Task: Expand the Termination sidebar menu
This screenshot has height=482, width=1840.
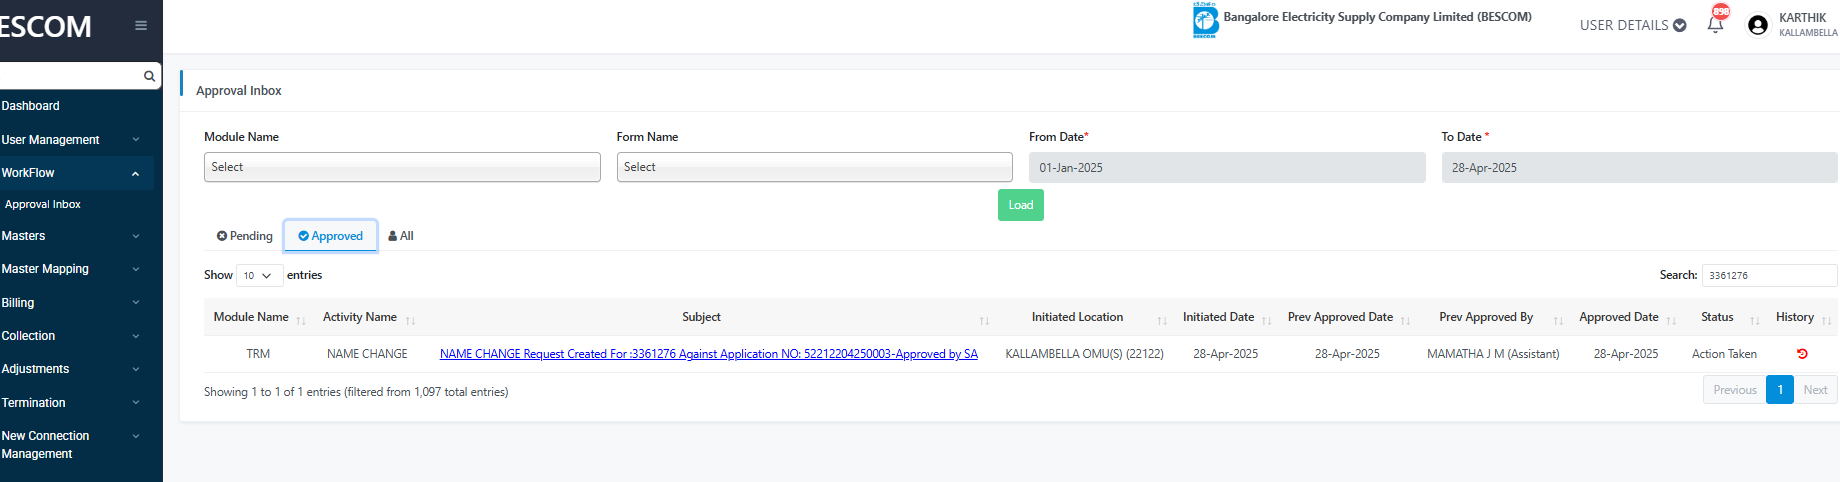Action: coord(77,403)
